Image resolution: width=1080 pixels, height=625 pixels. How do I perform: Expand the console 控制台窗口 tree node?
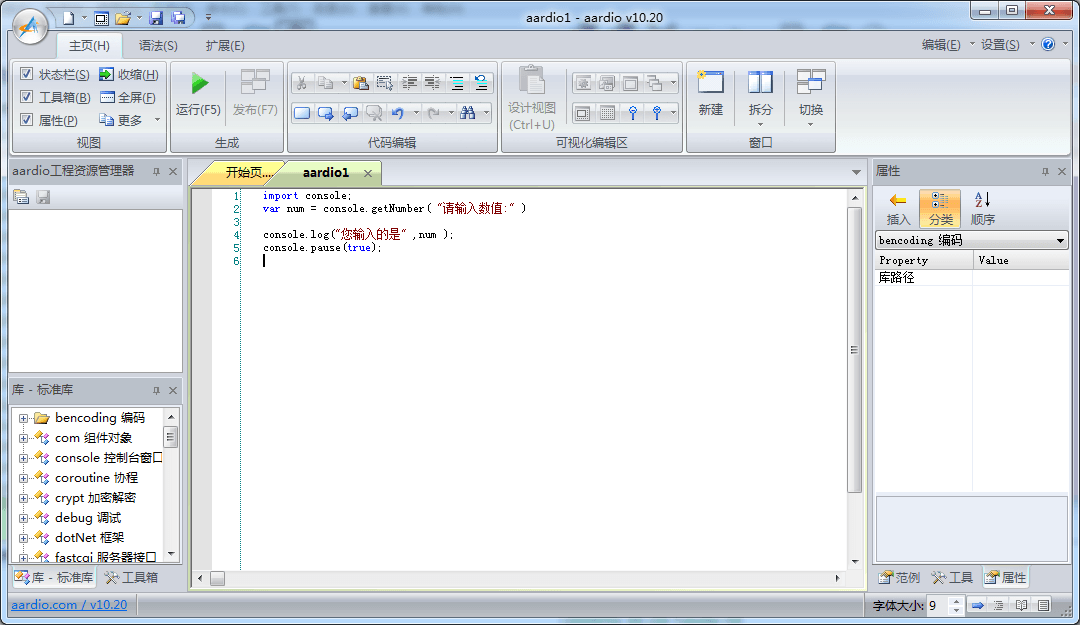[23, 458]
